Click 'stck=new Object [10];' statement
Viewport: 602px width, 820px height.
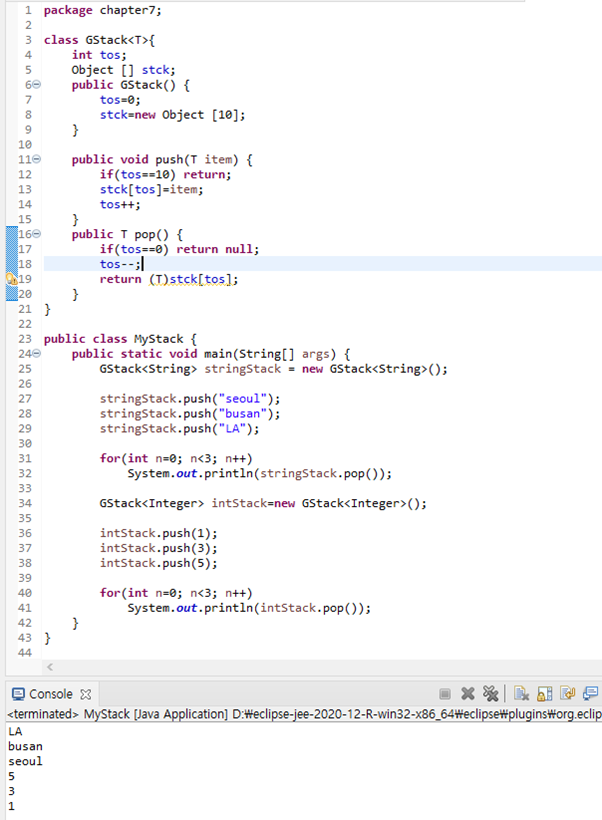[x=172, y=115]
